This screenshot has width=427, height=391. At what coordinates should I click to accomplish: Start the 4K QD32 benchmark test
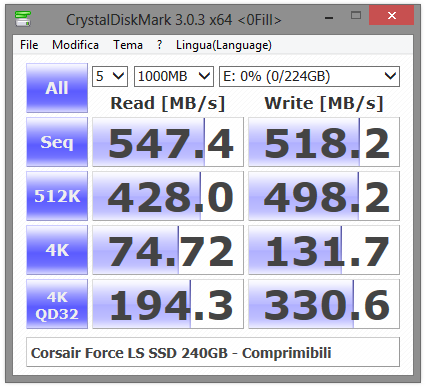57,304
